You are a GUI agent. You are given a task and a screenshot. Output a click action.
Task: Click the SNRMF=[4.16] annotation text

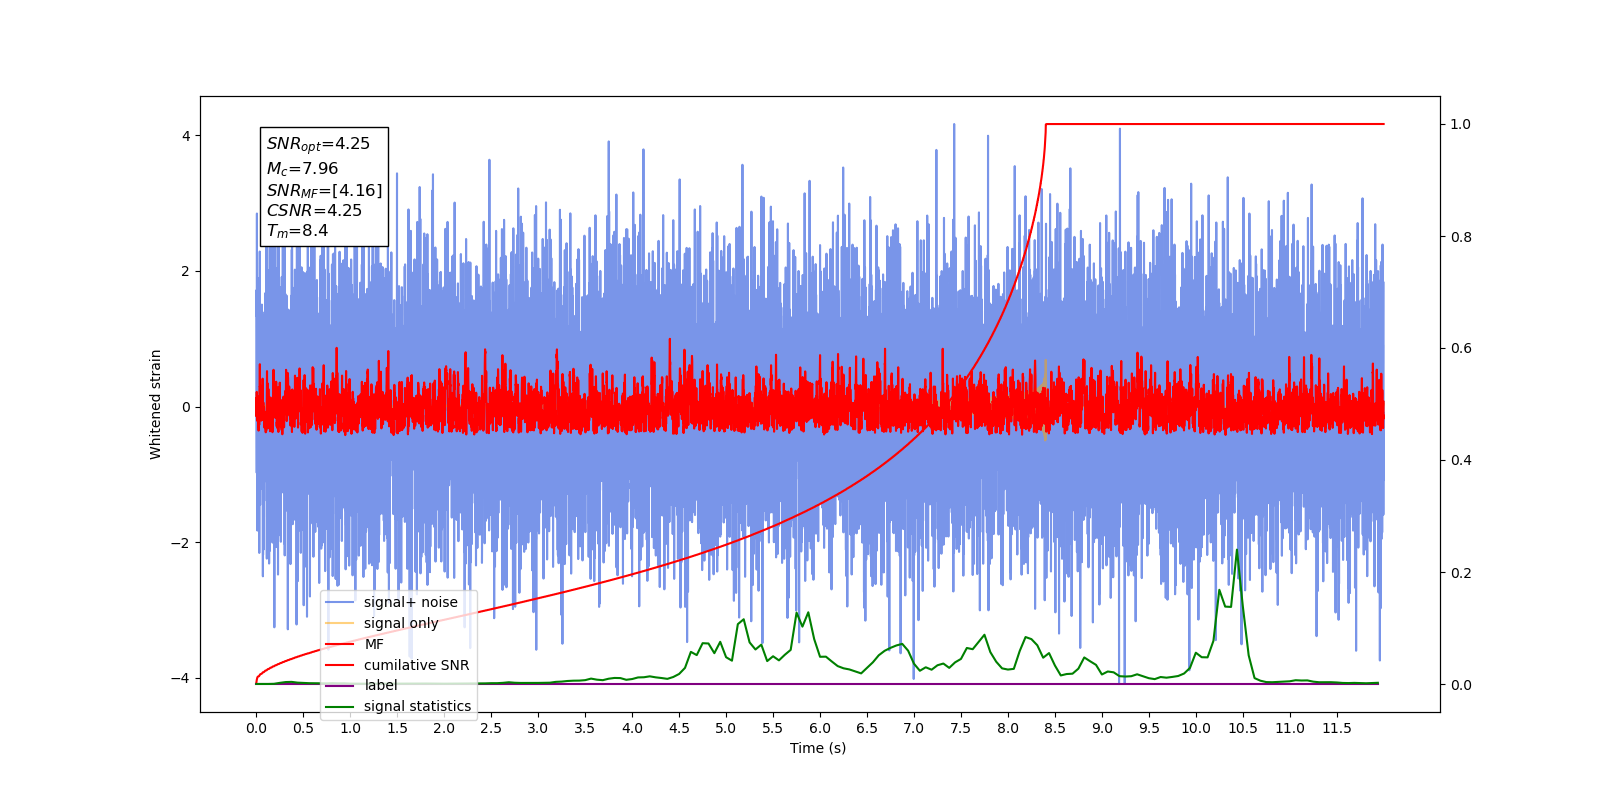pos(324,190)
